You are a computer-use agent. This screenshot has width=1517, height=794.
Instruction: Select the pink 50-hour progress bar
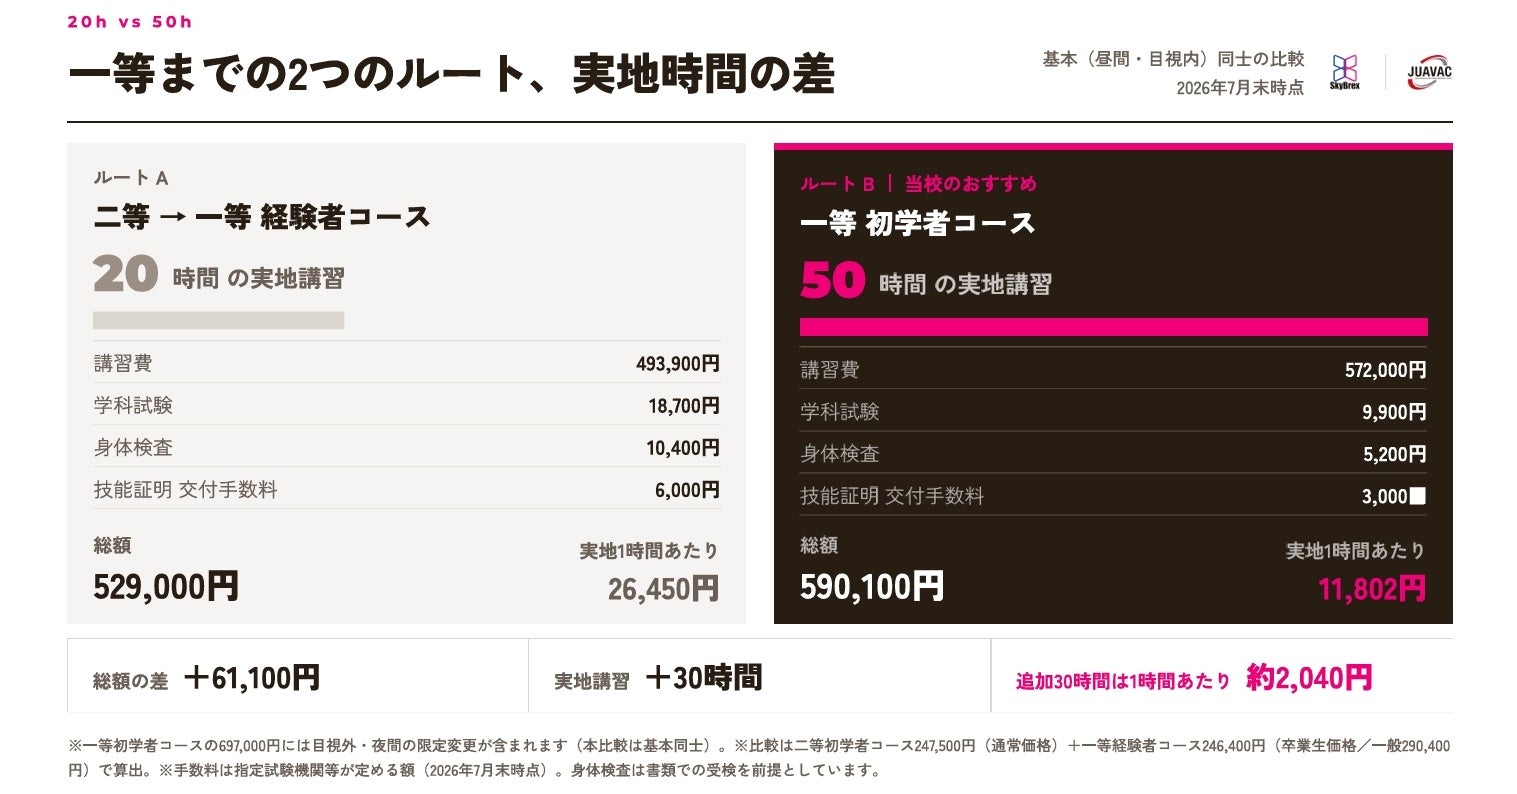coord(1113,327)
